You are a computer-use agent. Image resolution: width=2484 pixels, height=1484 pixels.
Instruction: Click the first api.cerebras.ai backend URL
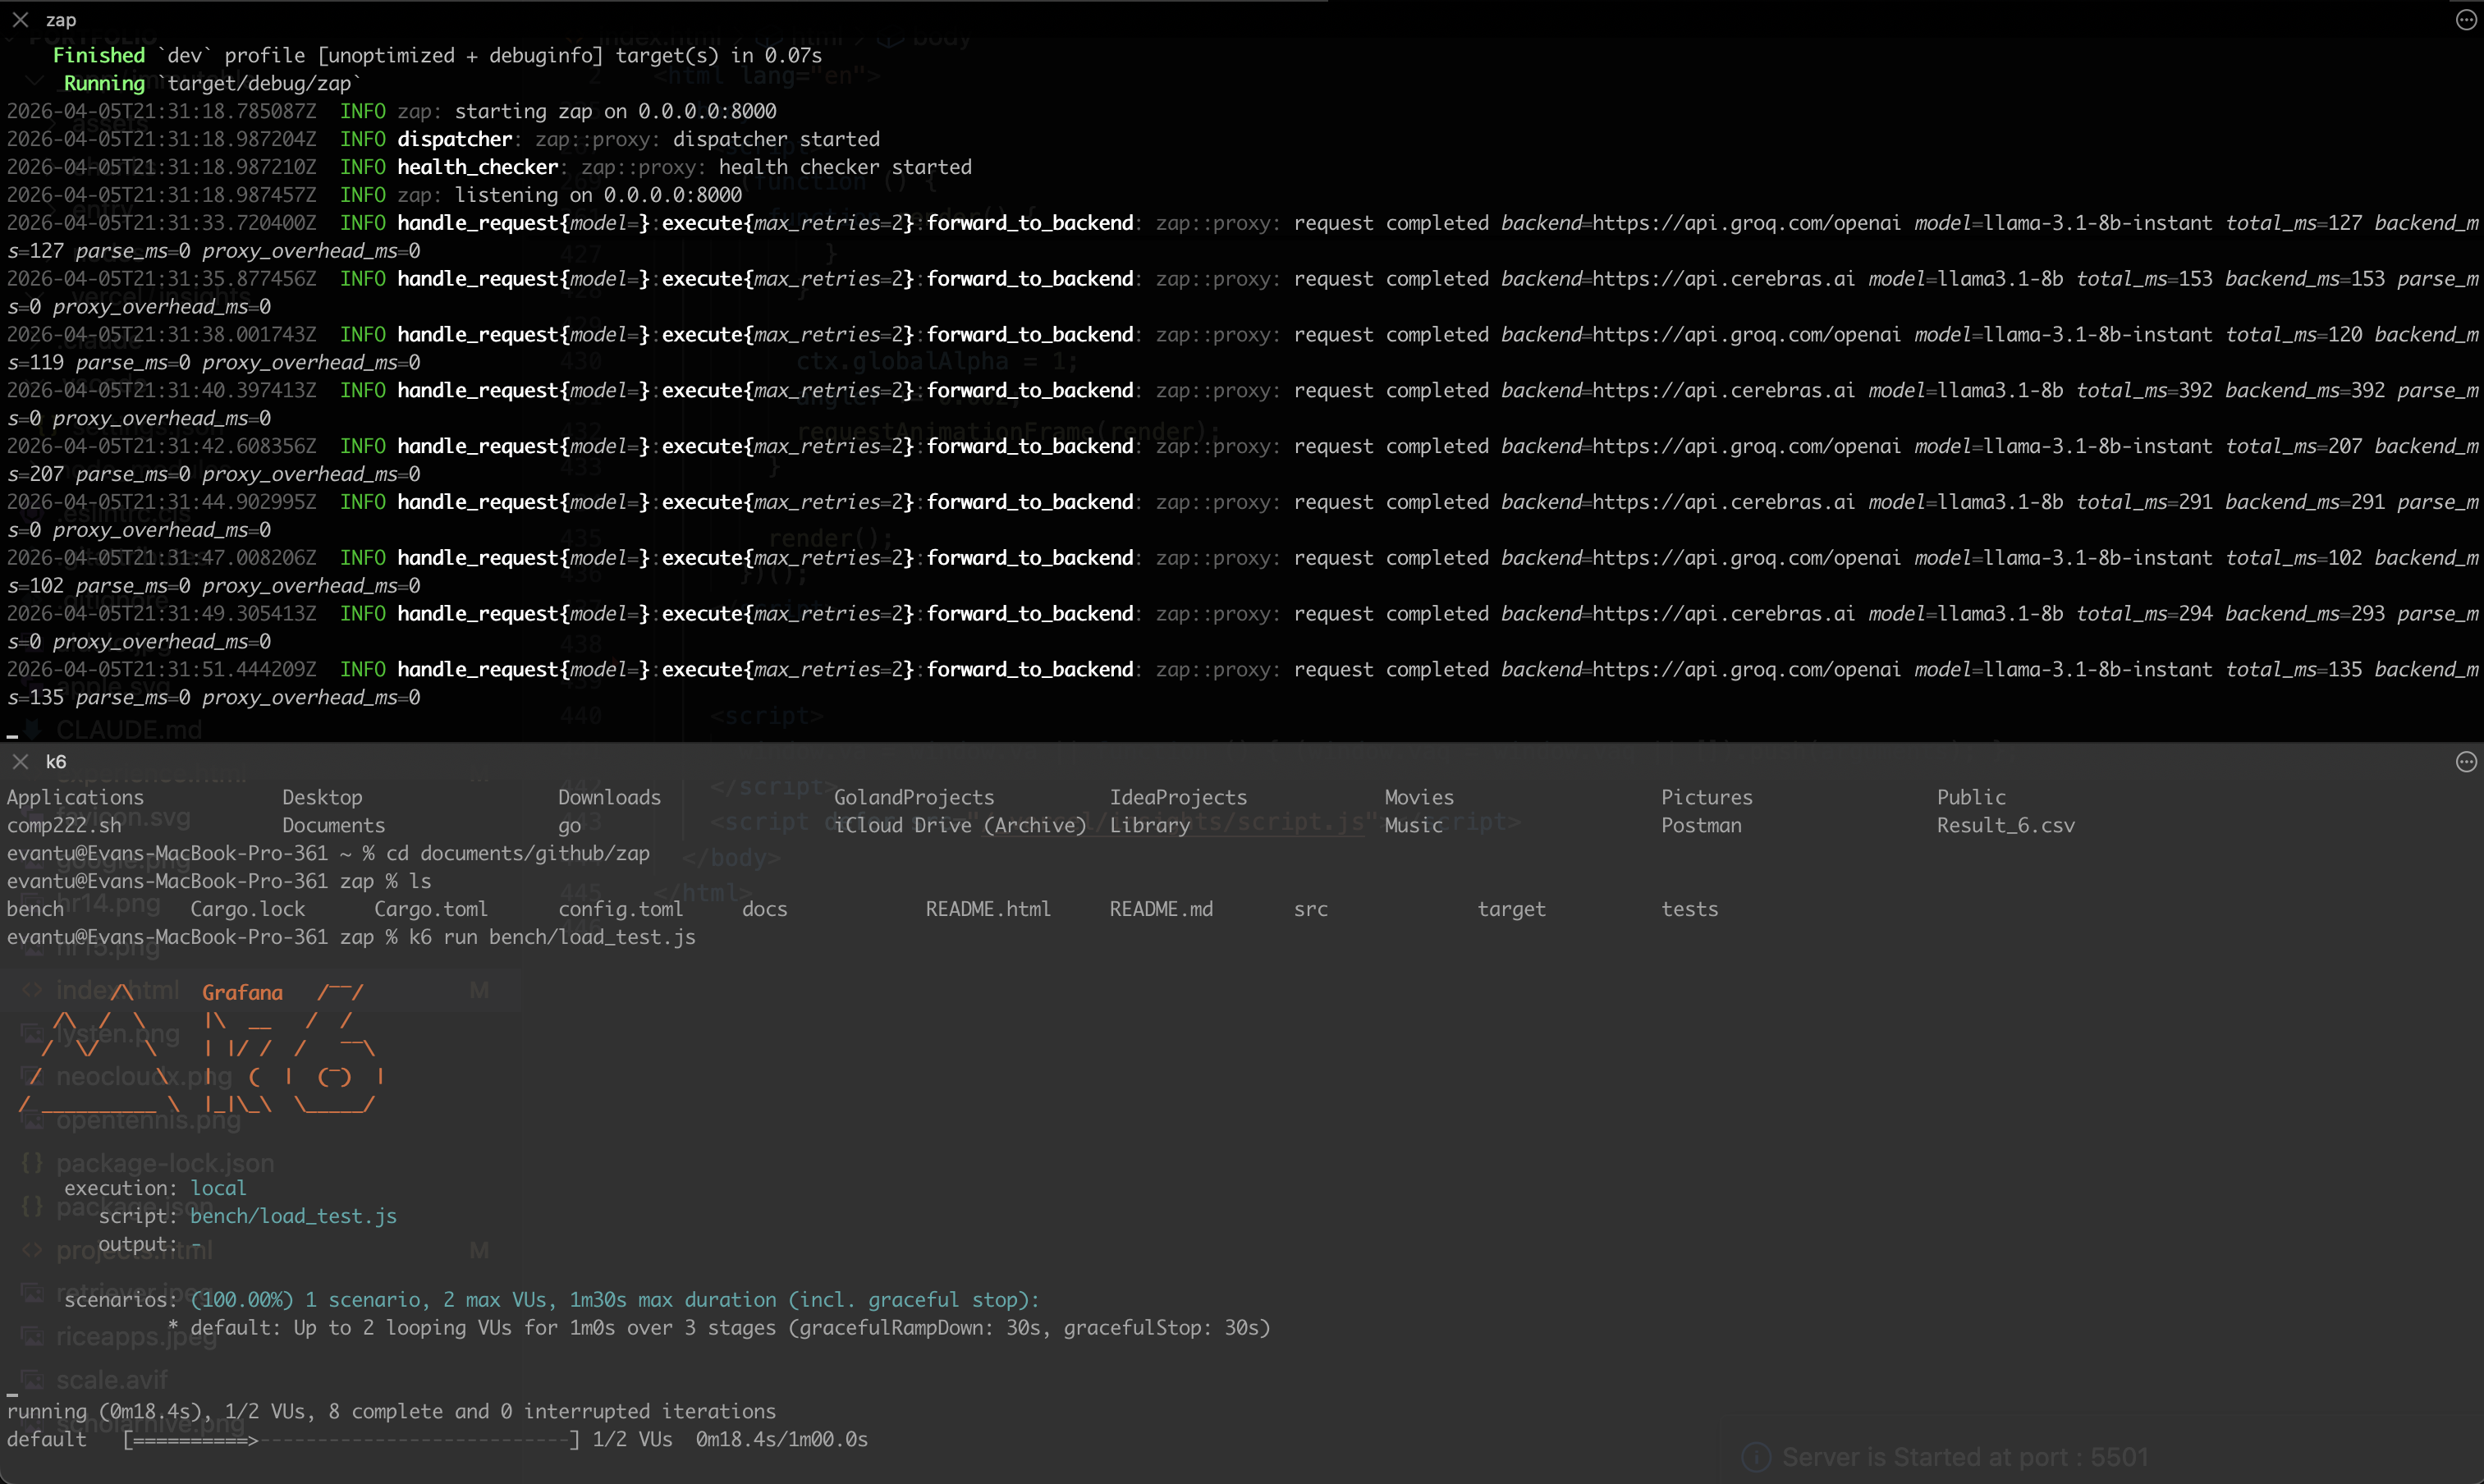[x=1722, y=279]
